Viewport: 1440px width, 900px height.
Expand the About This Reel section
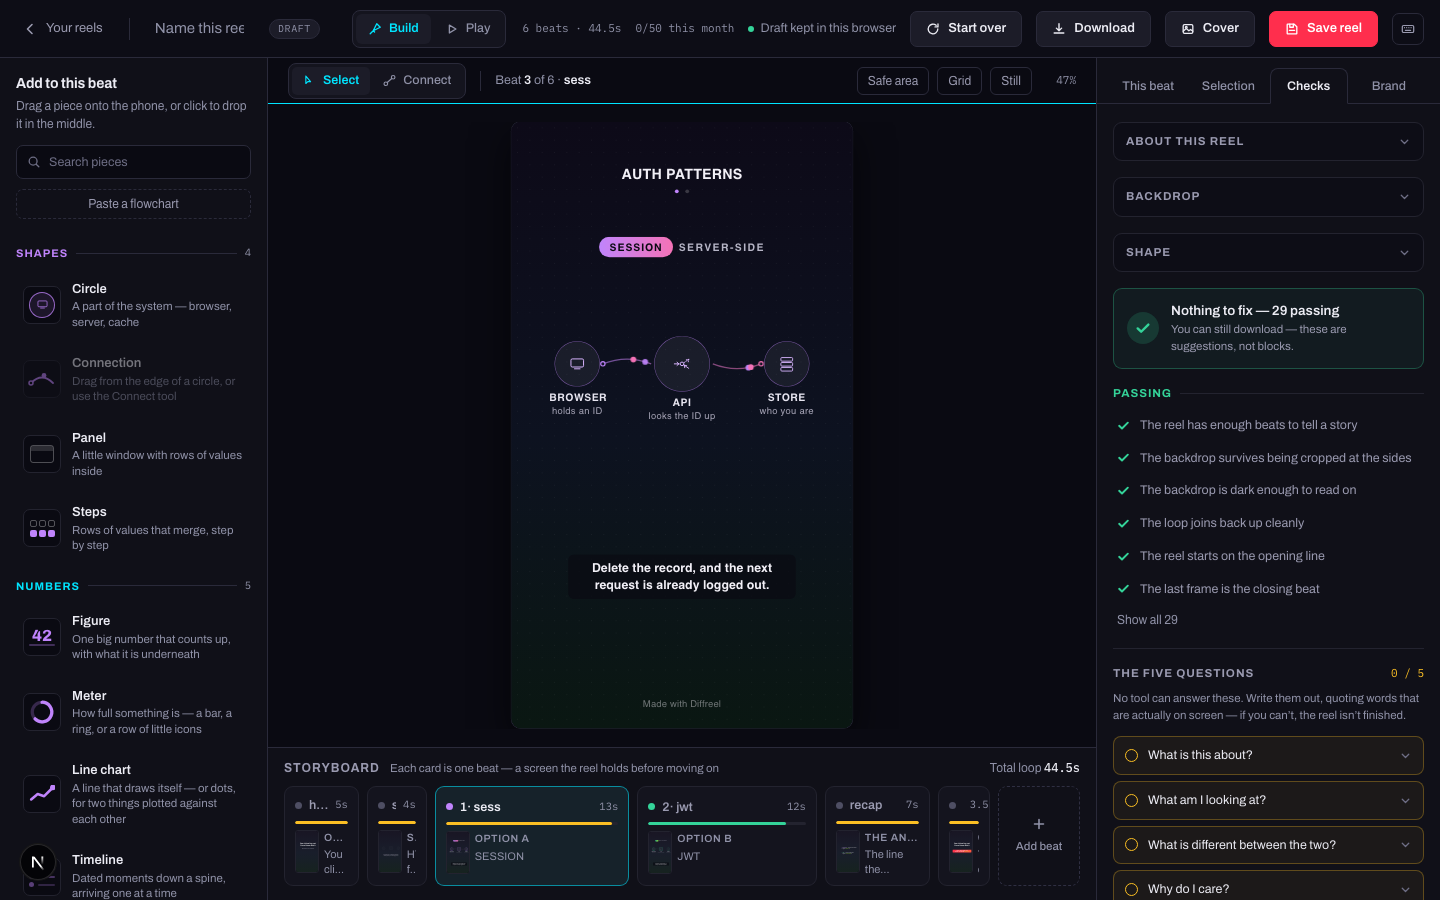(x=1268, y=141)
